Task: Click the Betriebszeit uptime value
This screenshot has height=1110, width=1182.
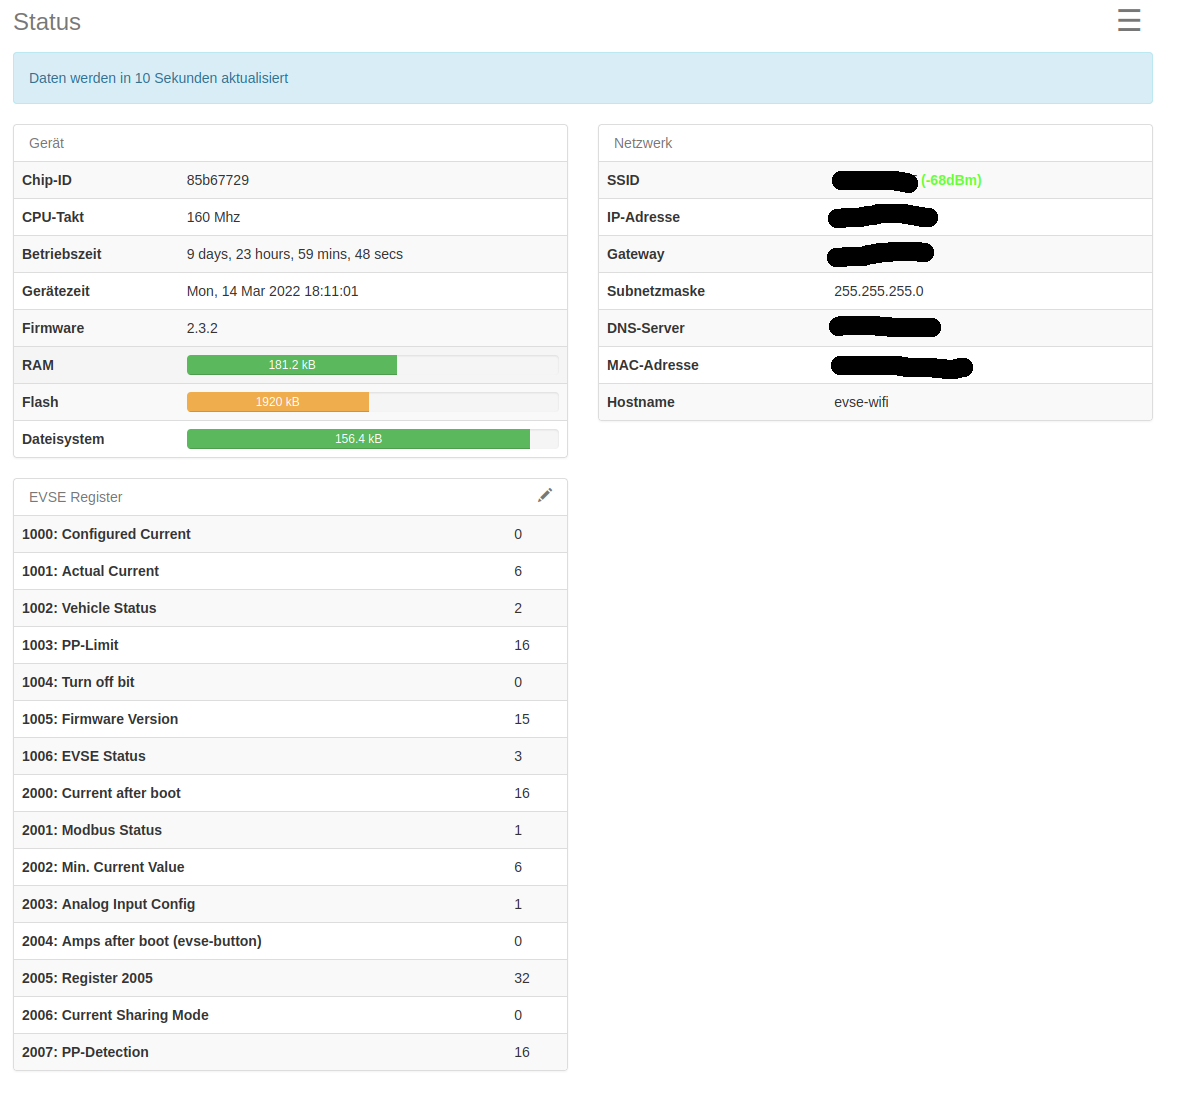Action: coord(295,254)
